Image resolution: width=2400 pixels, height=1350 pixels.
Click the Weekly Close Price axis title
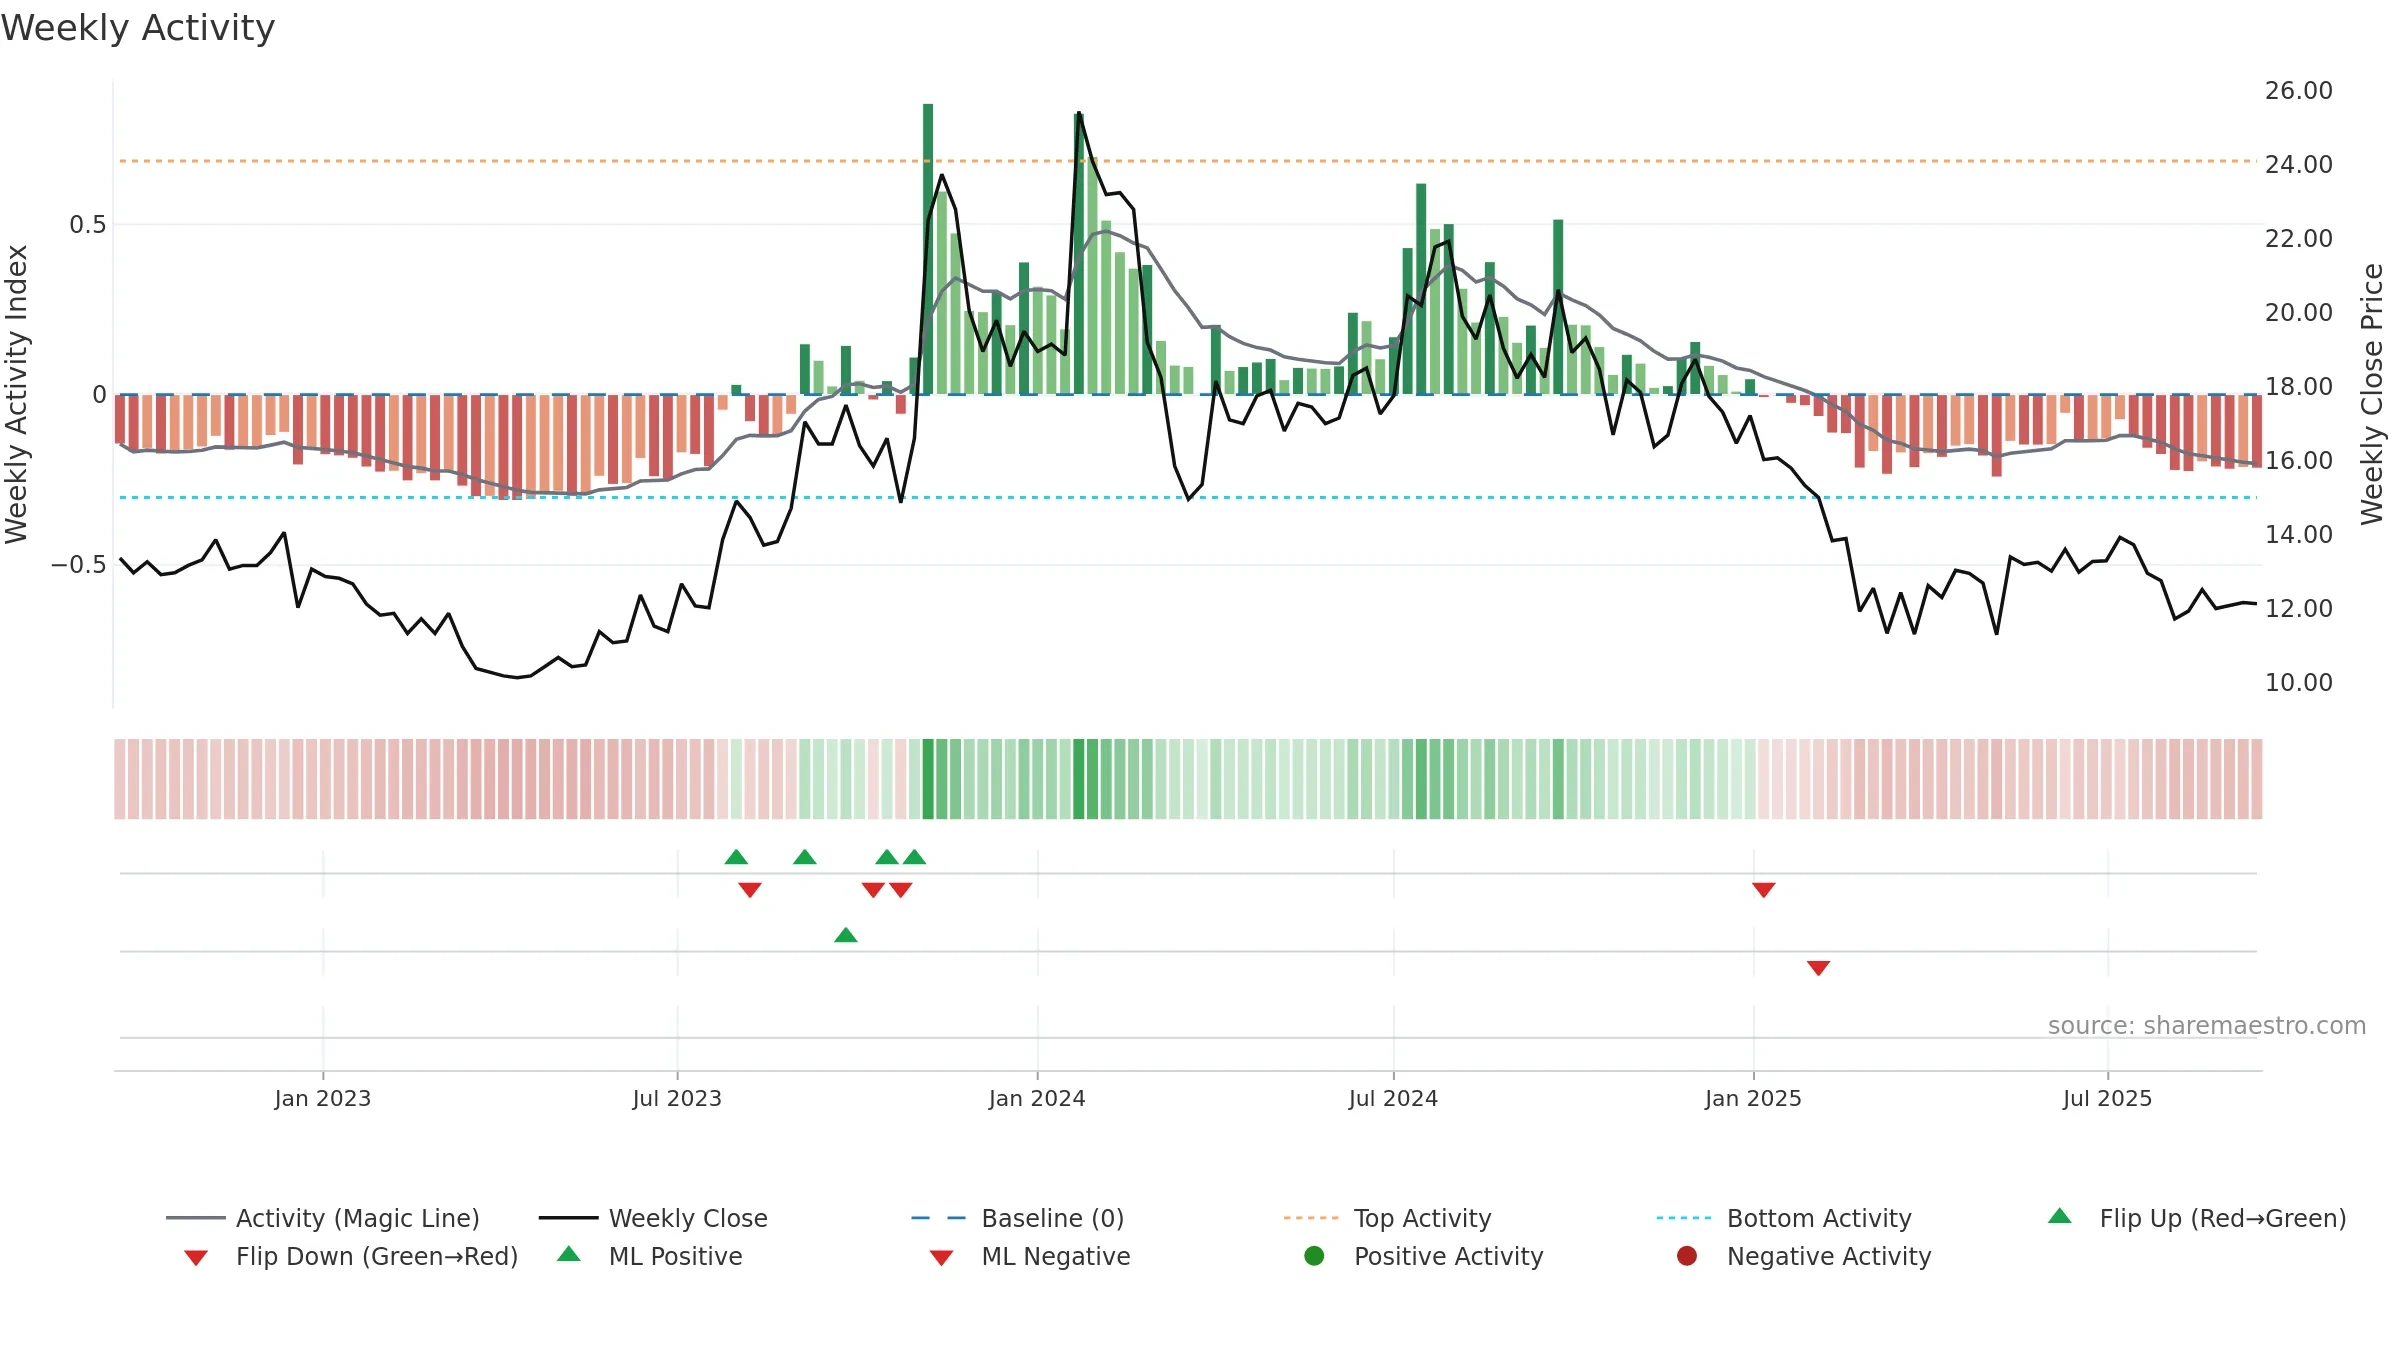(x=2372, y=394)
